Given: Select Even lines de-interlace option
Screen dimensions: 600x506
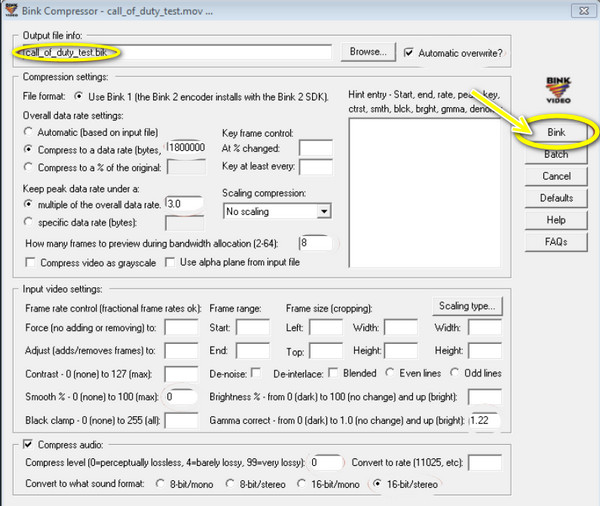Looking at the screenshot, I should (390, 372).
